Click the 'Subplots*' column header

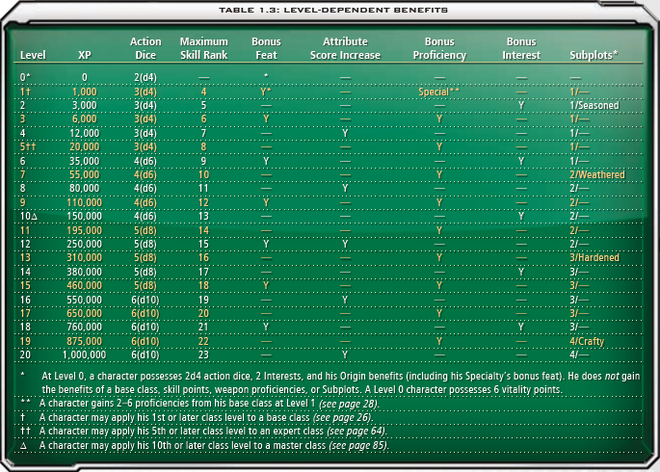(593, 55)
